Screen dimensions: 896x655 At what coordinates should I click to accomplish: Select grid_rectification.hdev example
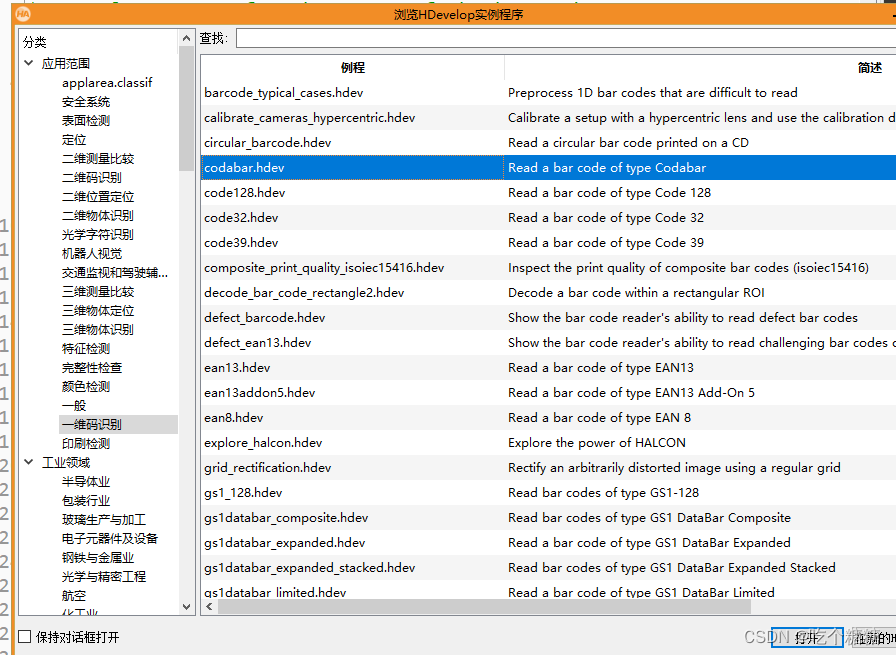coord(267,468)
